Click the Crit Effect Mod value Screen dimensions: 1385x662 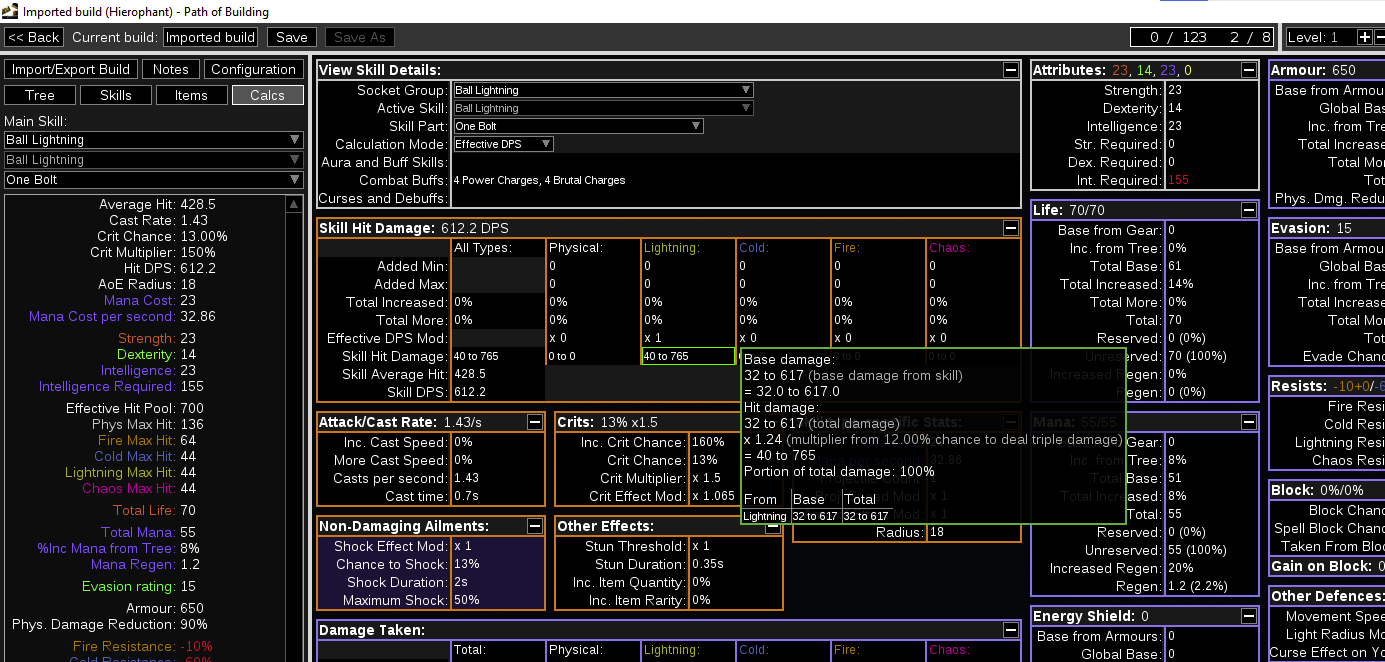713,496
